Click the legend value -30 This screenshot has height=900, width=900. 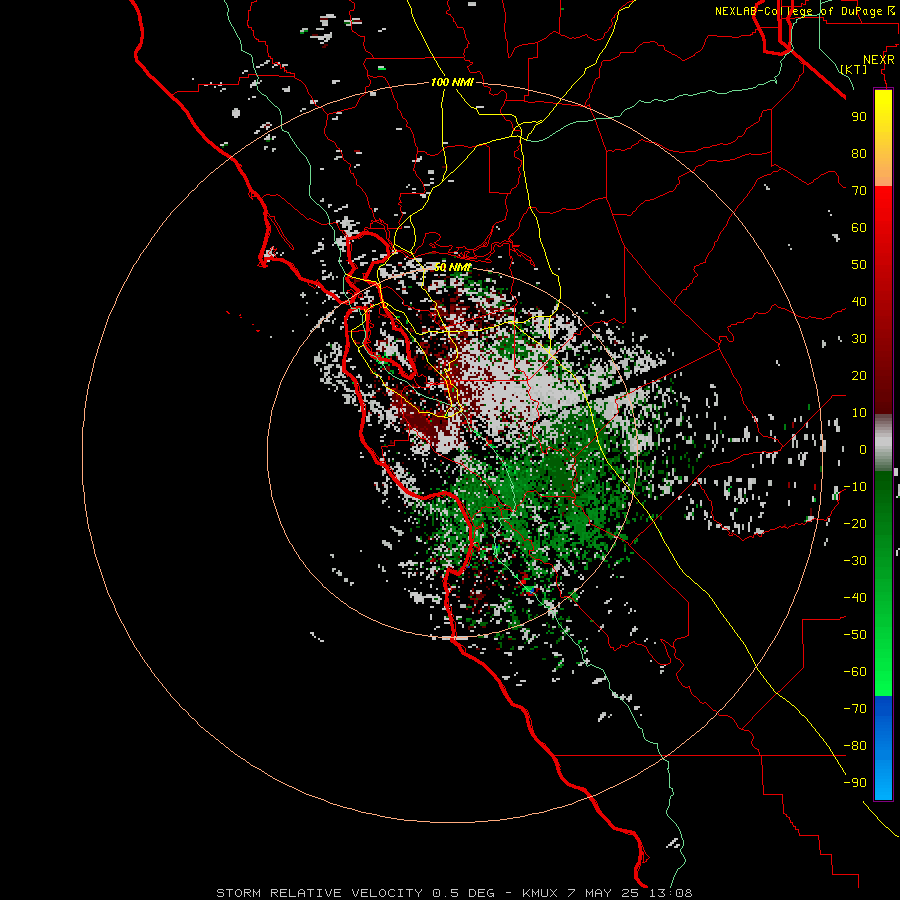pos(855,561)
